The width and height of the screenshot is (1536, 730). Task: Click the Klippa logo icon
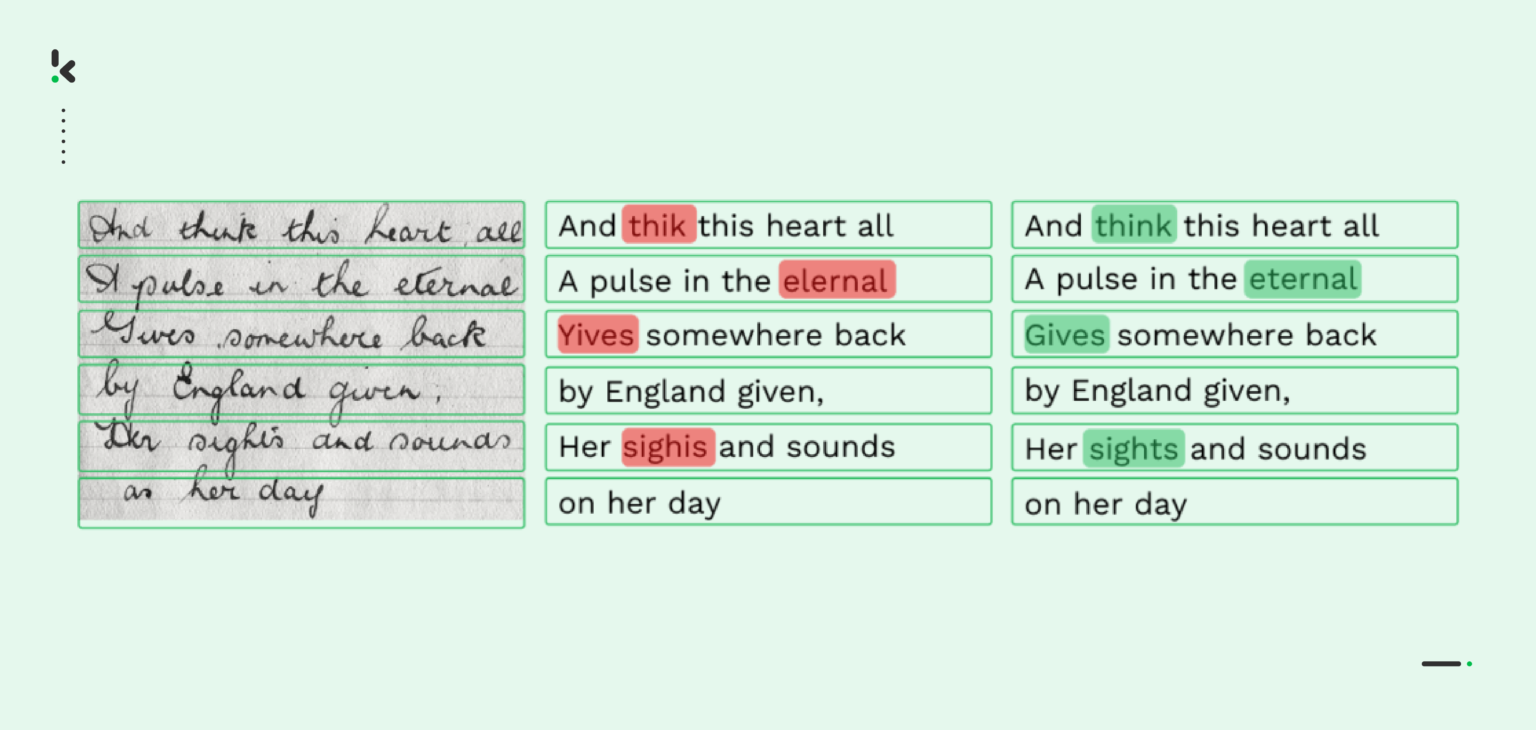coord(63,66)
